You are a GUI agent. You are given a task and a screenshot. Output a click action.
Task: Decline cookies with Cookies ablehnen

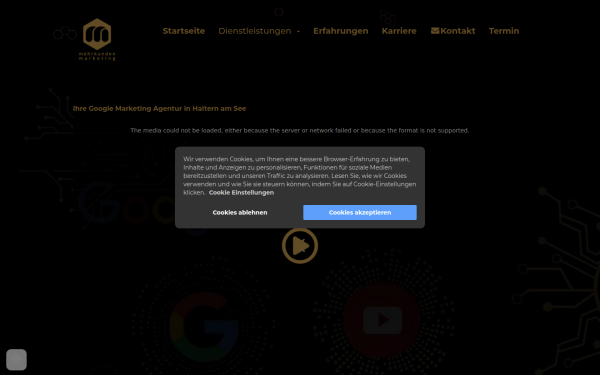point(240,212)
